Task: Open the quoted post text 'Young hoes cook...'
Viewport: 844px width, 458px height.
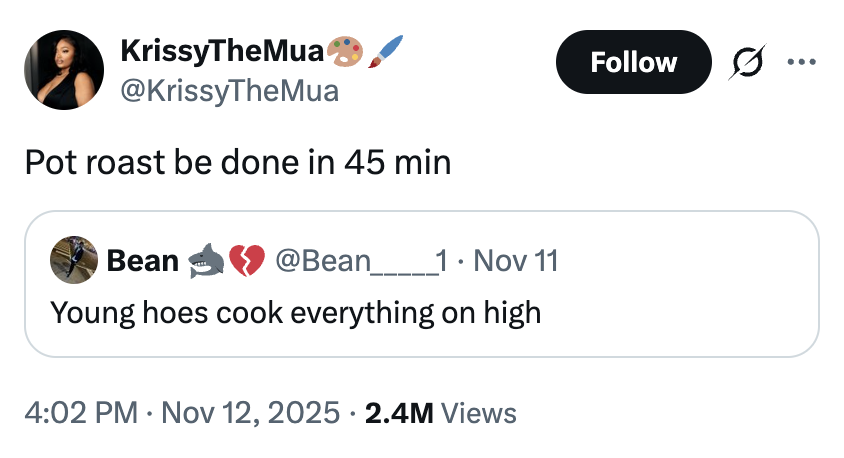Action: click(295, 313)
